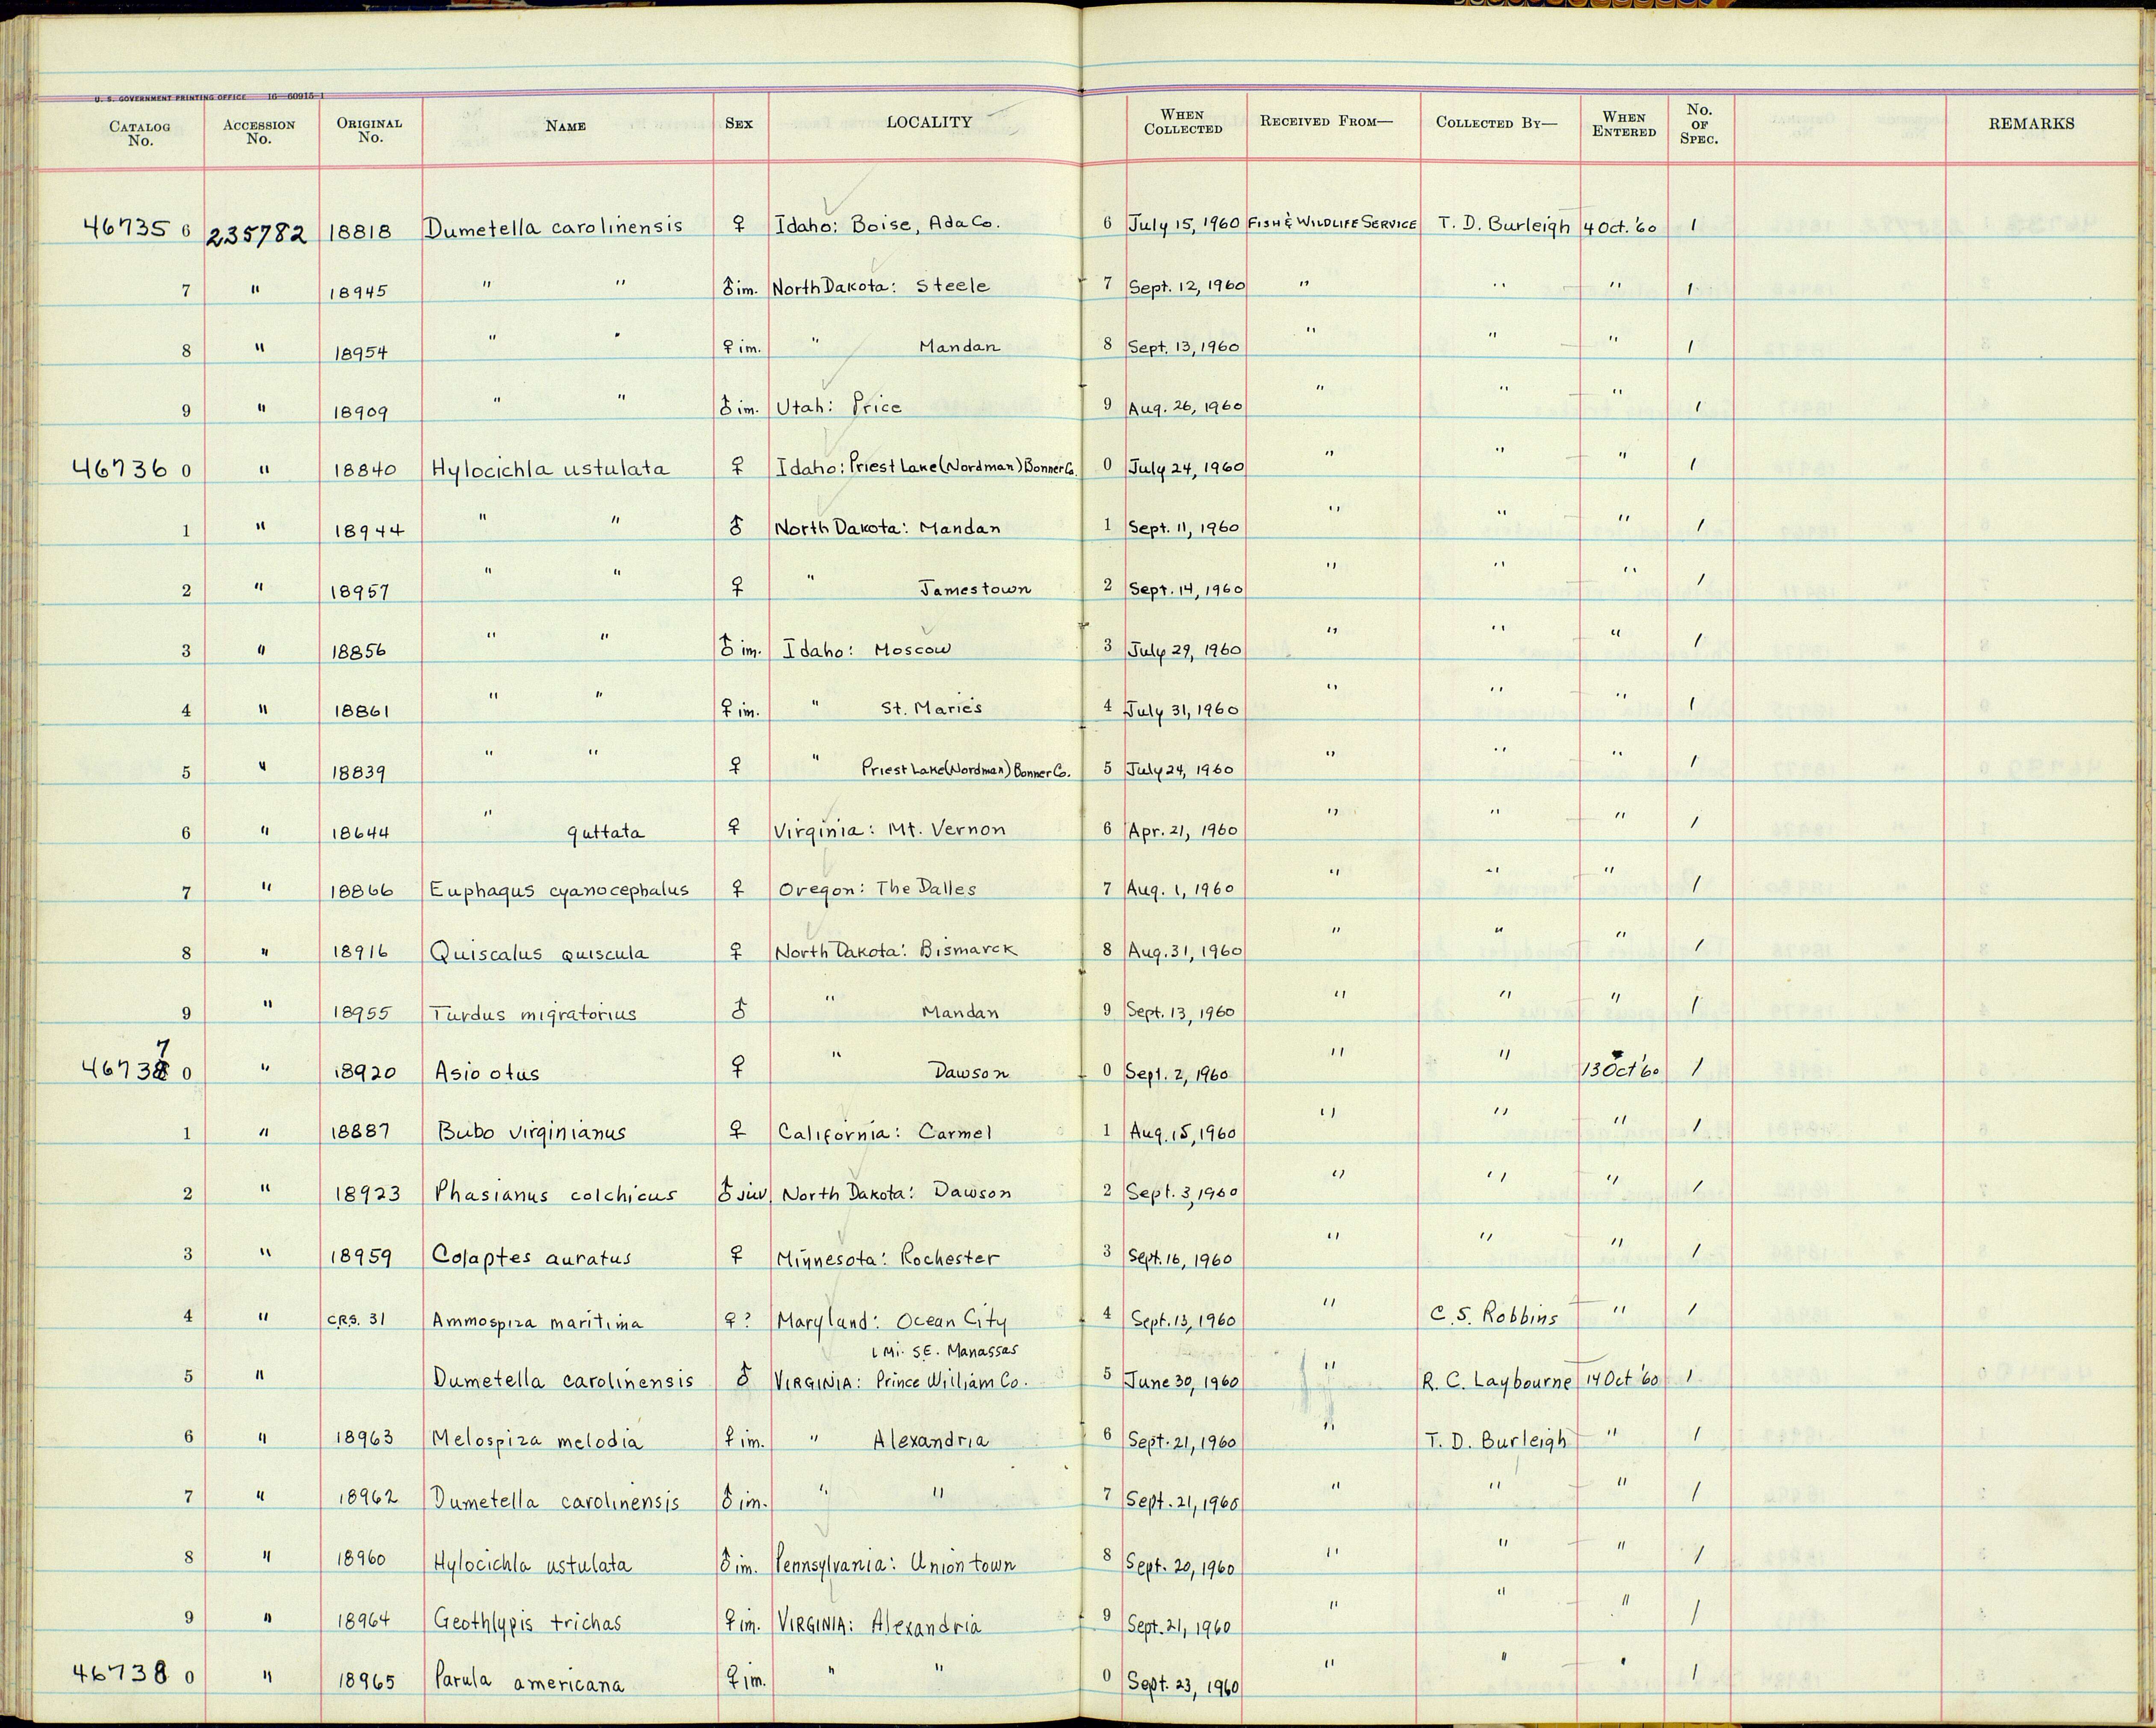Click the locality 'St. Maries'
Screen dimensions: 2156x1728
pos(931,707)
